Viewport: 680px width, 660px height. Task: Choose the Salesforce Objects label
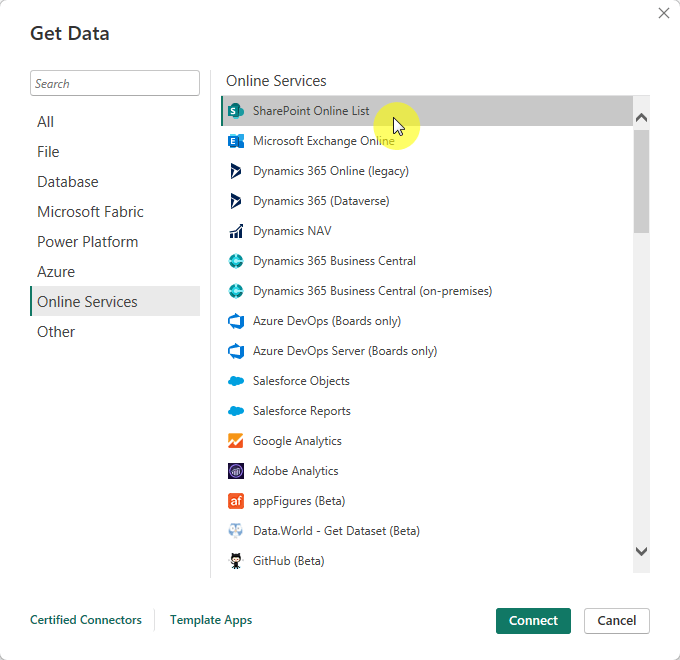click(x=301, y=381)
